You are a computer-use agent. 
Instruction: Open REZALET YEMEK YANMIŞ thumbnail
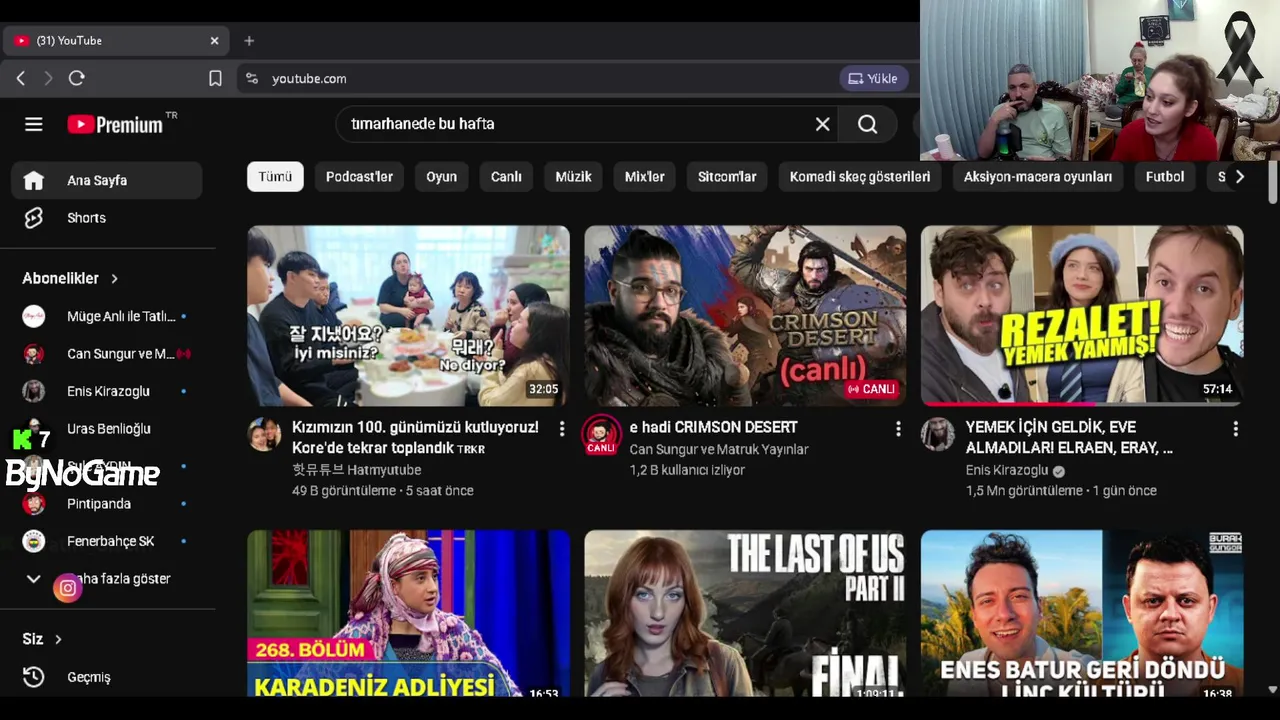tap(1082, 316)
